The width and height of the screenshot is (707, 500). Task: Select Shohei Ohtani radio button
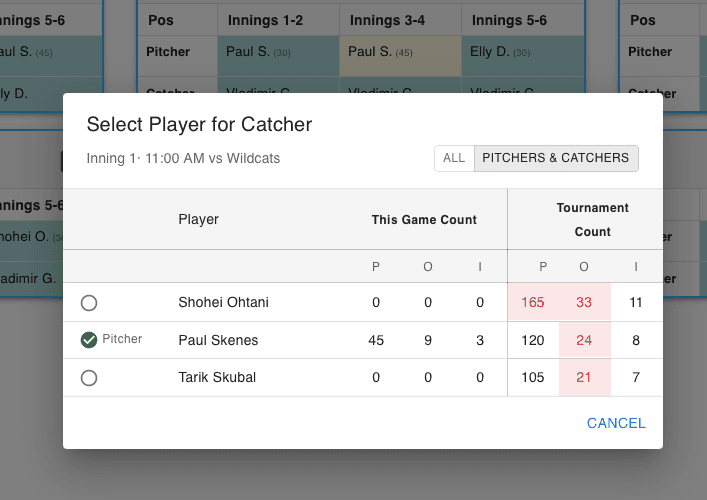[x=89, y=303]
